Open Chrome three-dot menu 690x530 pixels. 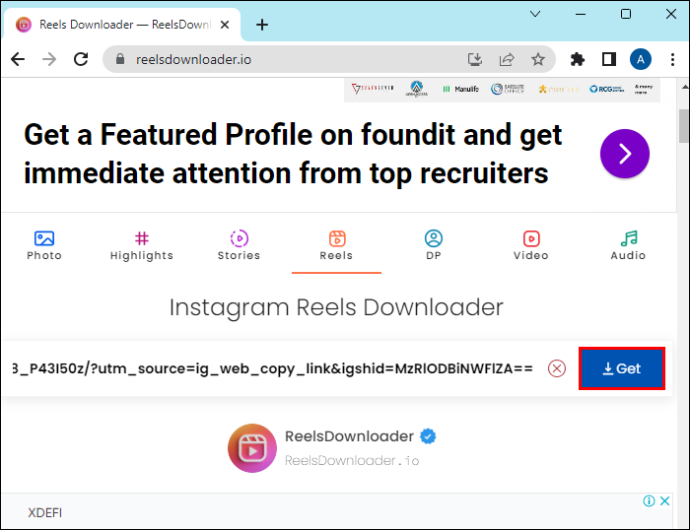672,59
